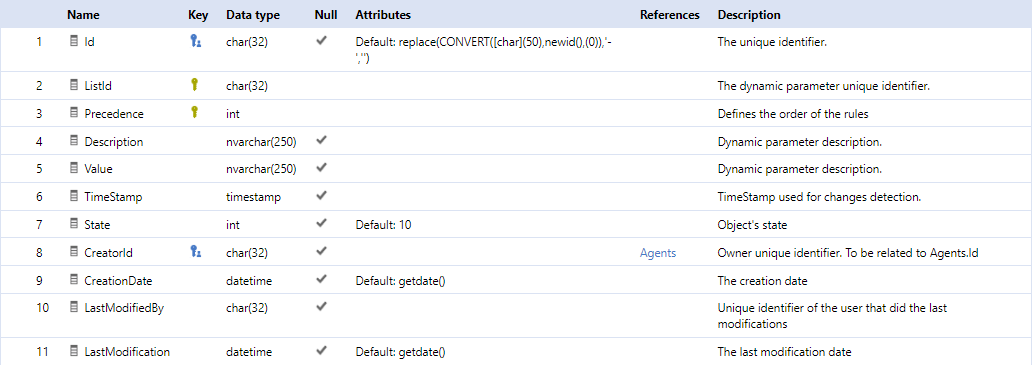Click the column icon beside TimeStamp
The image size is (1032, 365).
click(x=74, y=196)
